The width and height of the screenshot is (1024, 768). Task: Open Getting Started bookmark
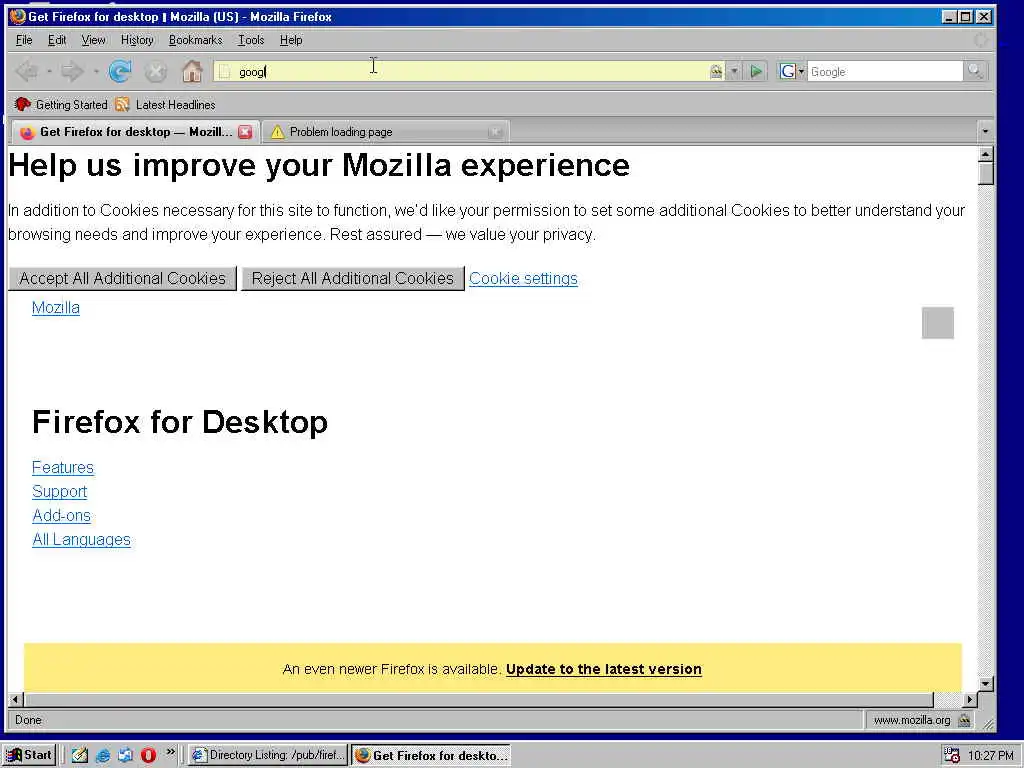(61, 104)
